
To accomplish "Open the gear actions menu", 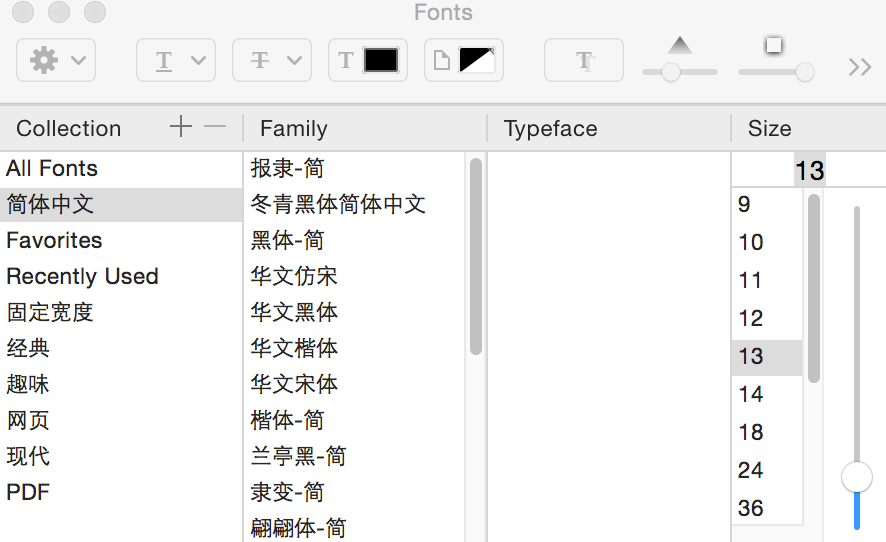I will pos(56,60).
